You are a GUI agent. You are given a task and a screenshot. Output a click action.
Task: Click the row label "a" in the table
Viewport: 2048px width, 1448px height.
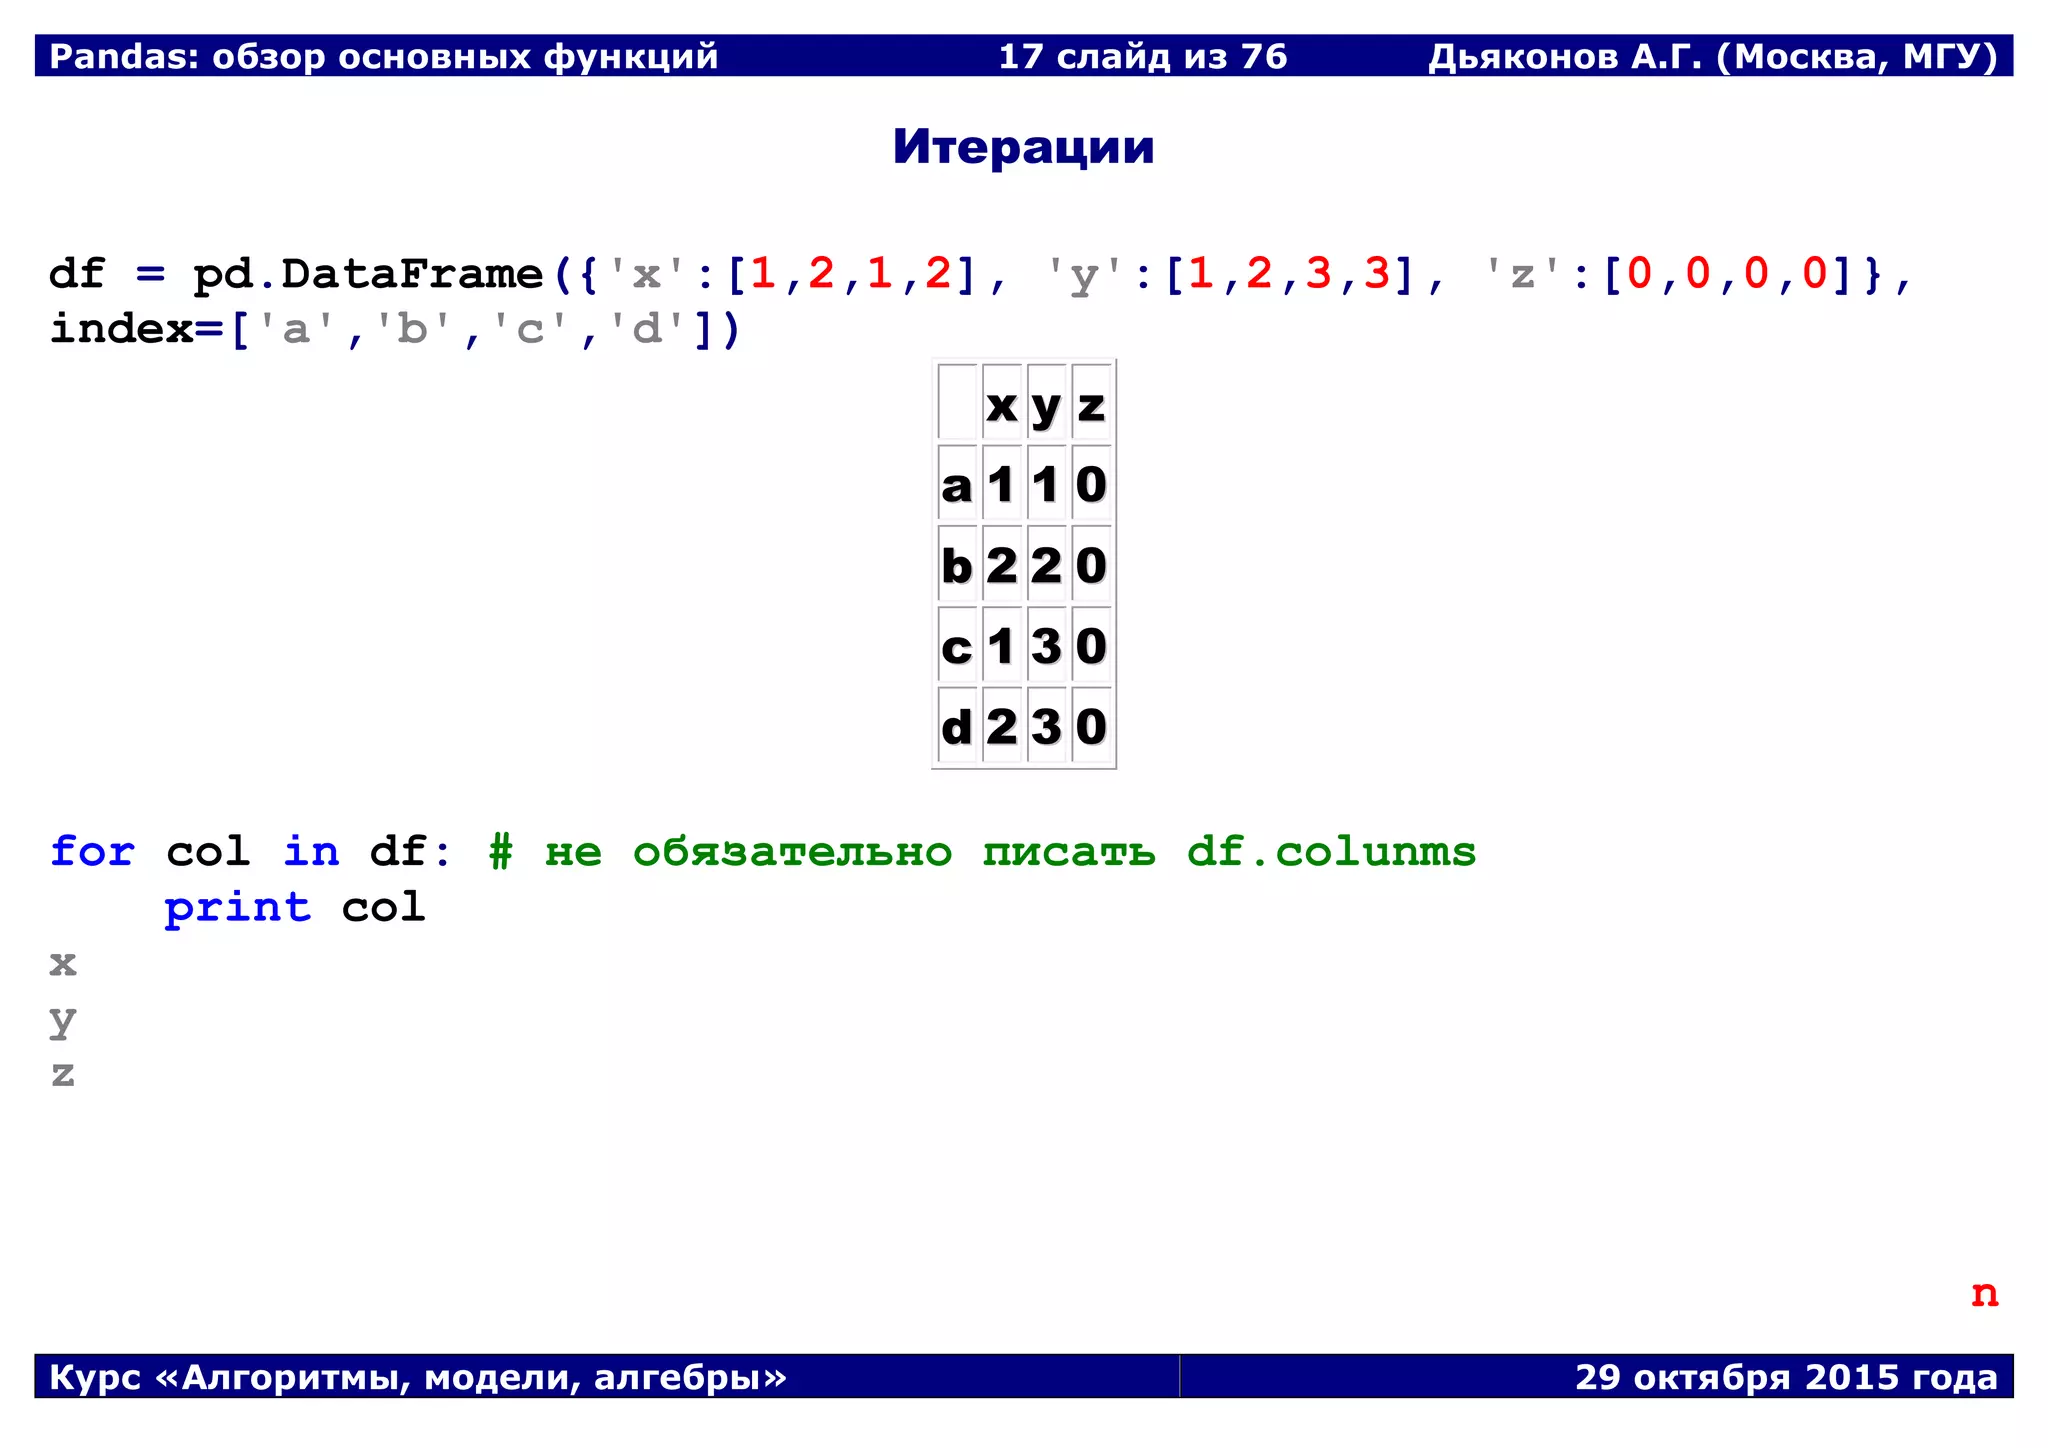pos(956,486)
